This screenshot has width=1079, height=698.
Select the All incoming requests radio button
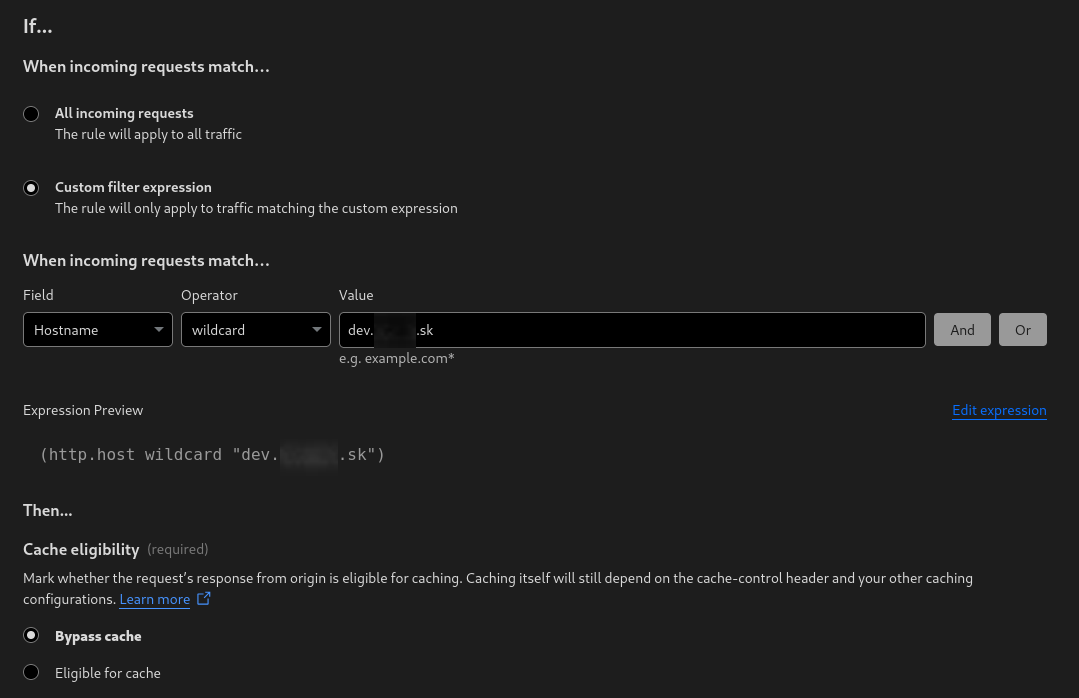click(x=32, y=114)
